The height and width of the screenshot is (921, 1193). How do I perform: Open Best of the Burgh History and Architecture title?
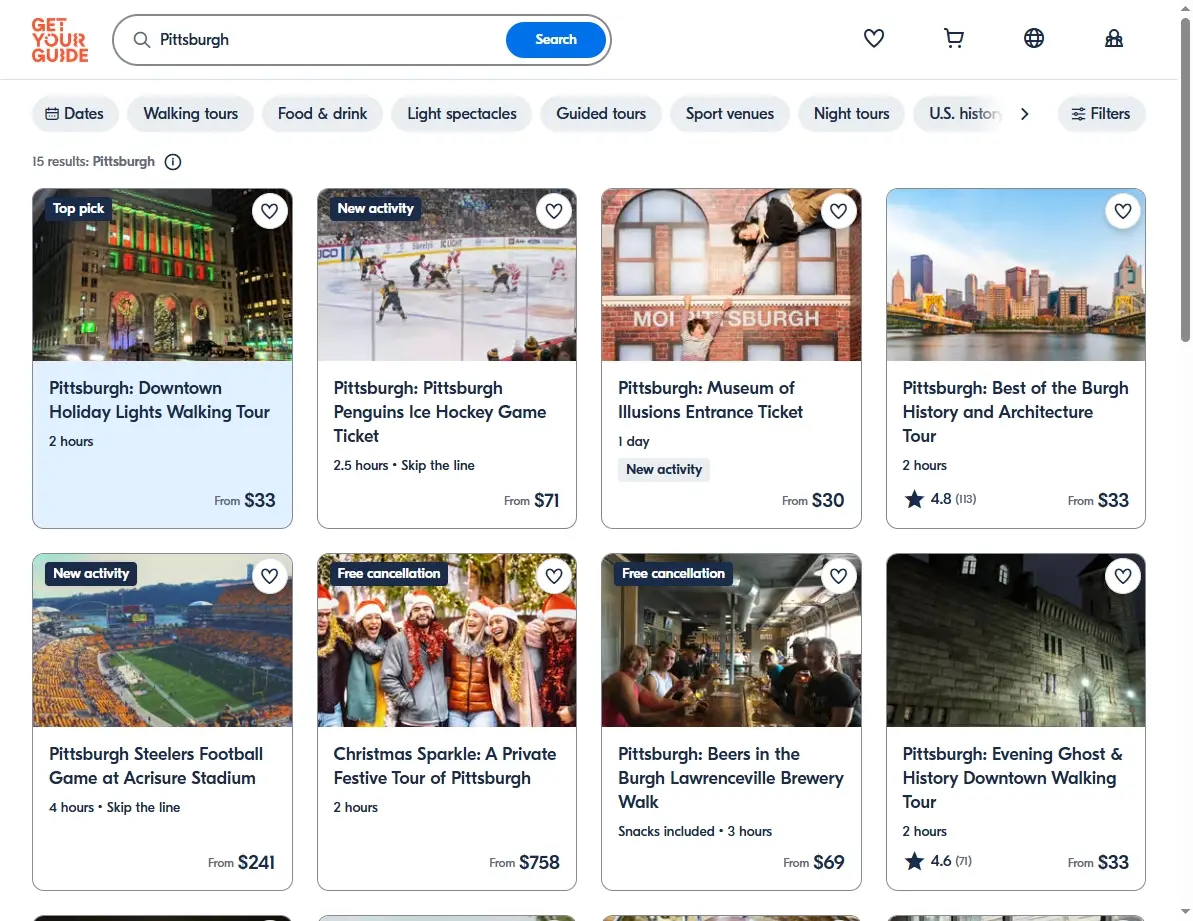[x=1015, y=411]
